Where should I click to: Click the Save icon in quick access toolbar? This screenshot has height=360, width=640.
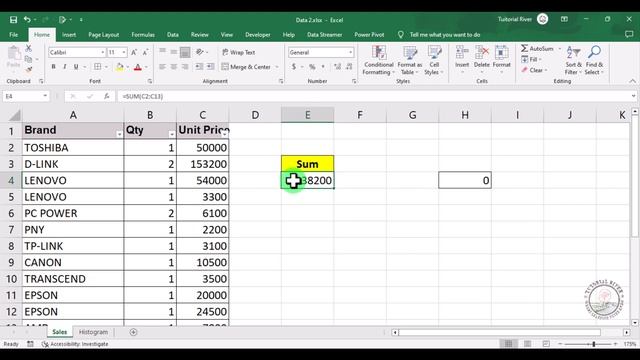13,20
